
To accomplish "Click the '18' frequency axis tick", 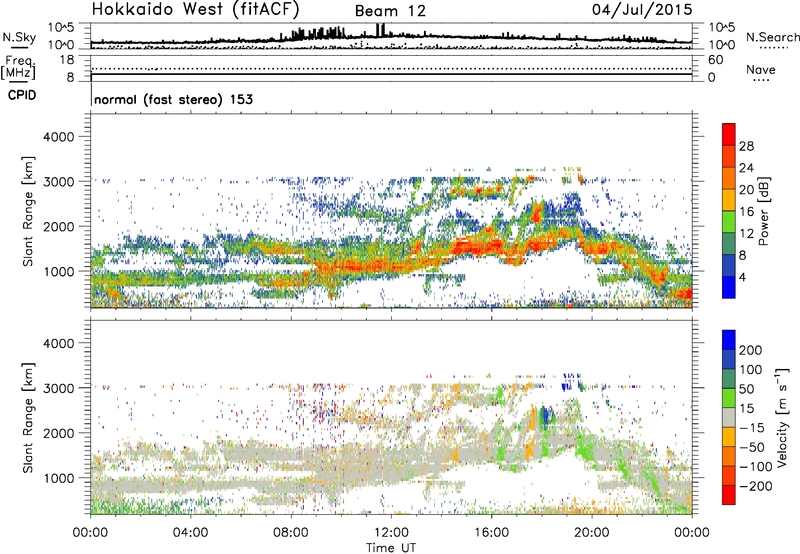I will pyautogui.click(x=67, y=60).
